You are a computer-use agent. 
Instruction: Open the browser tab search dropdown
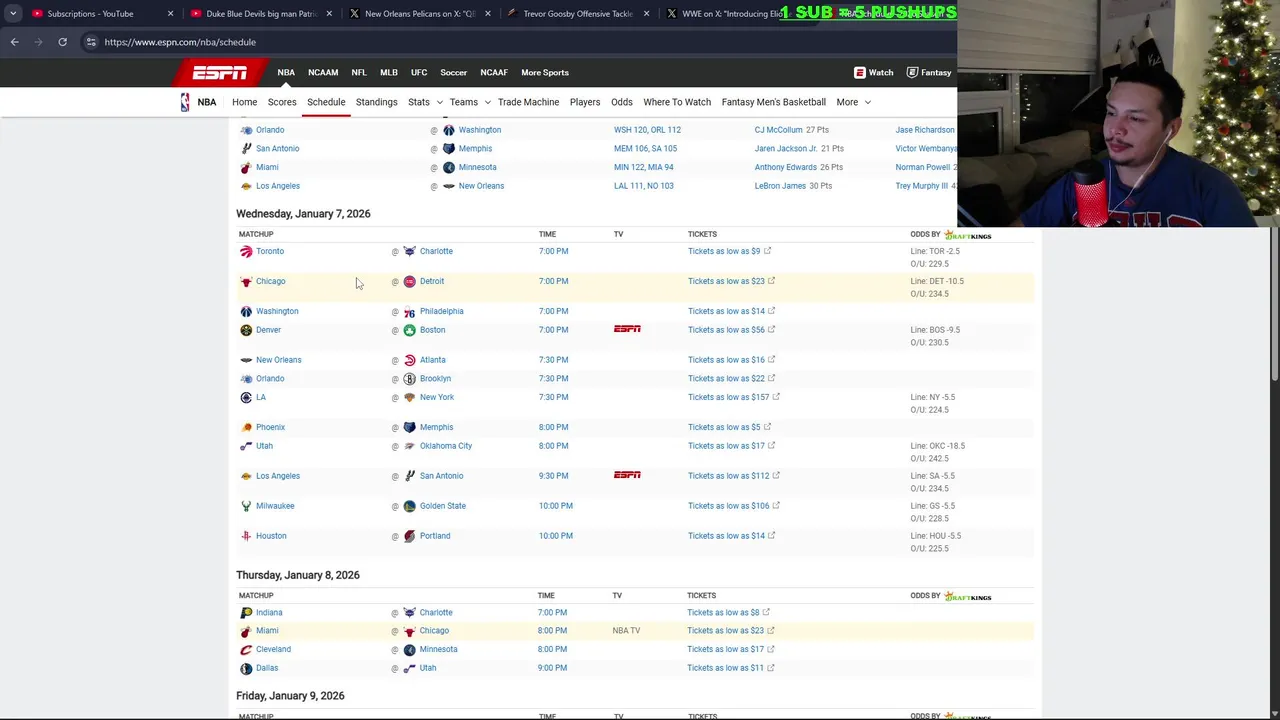point(13,14)
